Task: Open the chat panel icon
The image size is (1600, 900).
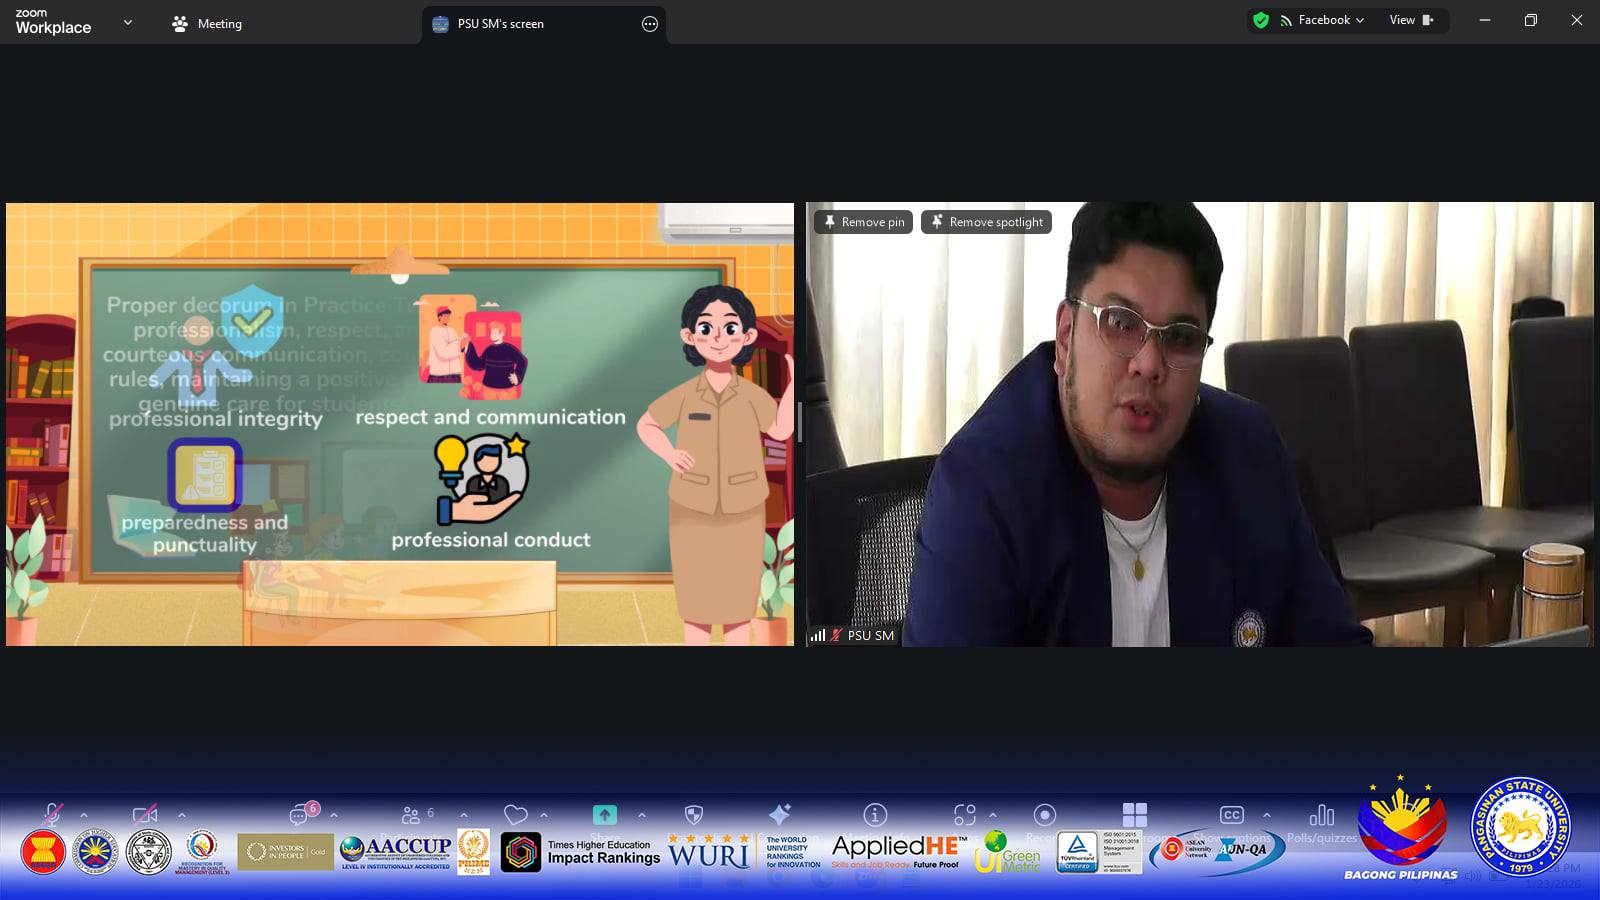Action: (x=300, y=815)
